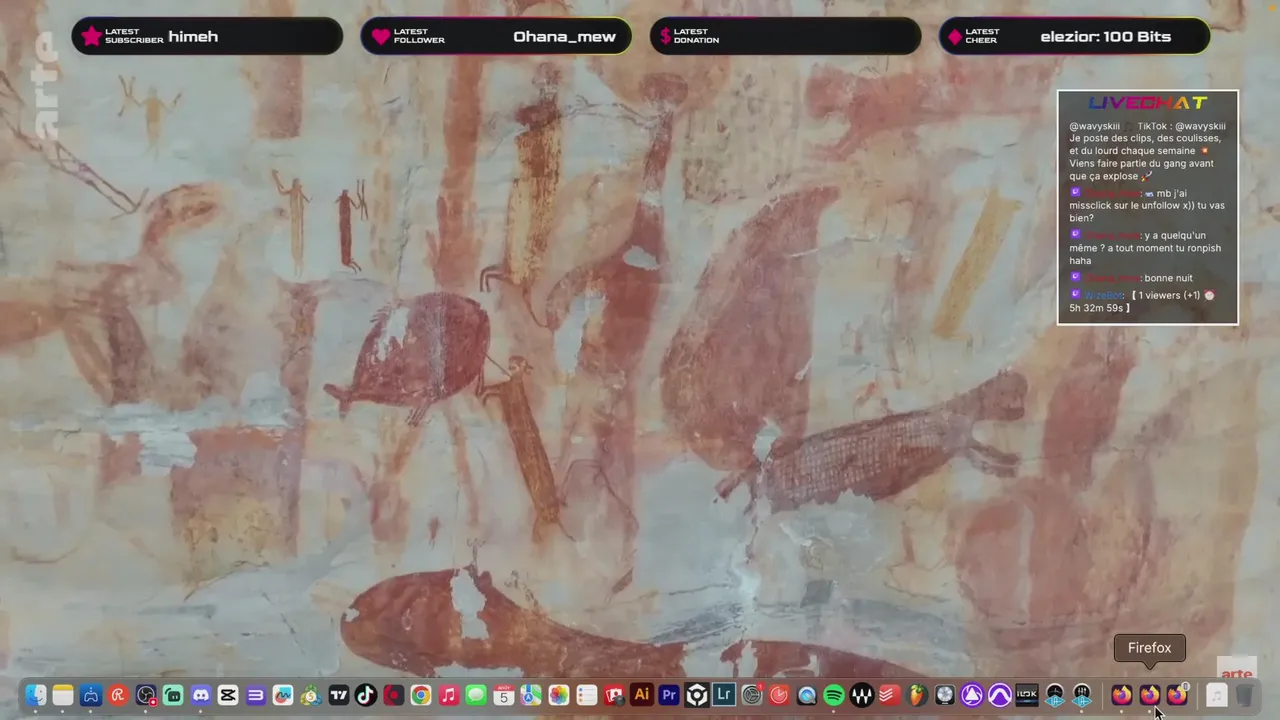Click the LIVECHAT panel header
The width and height of the screenshot is (1280, 720).
pos(1148,103)
